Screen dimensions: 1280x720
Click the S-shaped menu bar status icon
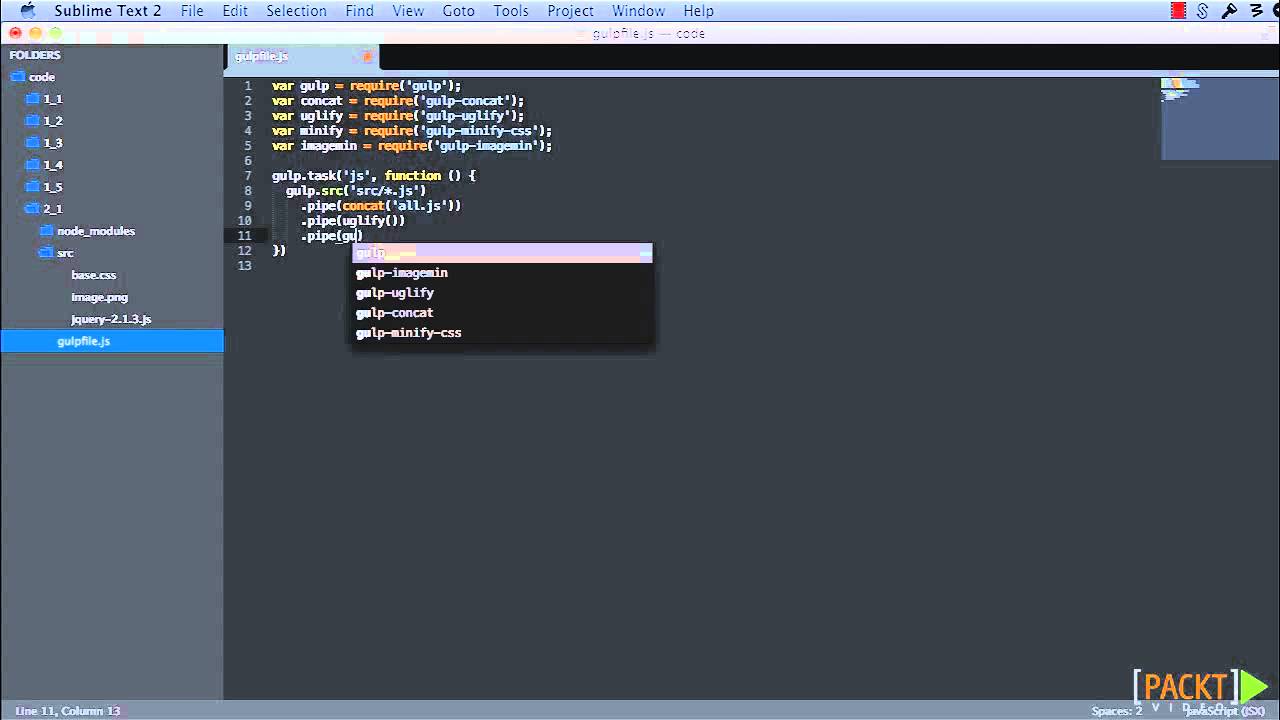[1203, 11]
